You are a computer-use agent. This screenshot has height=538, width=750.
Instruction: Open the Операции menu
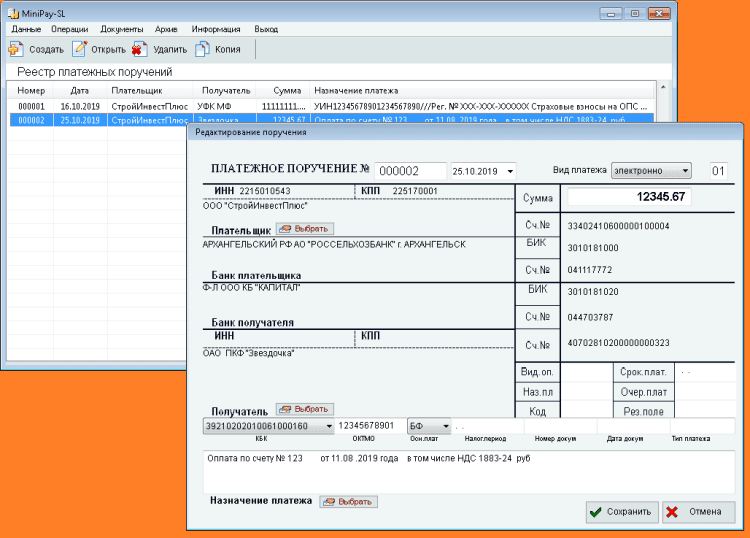tap(69, 30)
